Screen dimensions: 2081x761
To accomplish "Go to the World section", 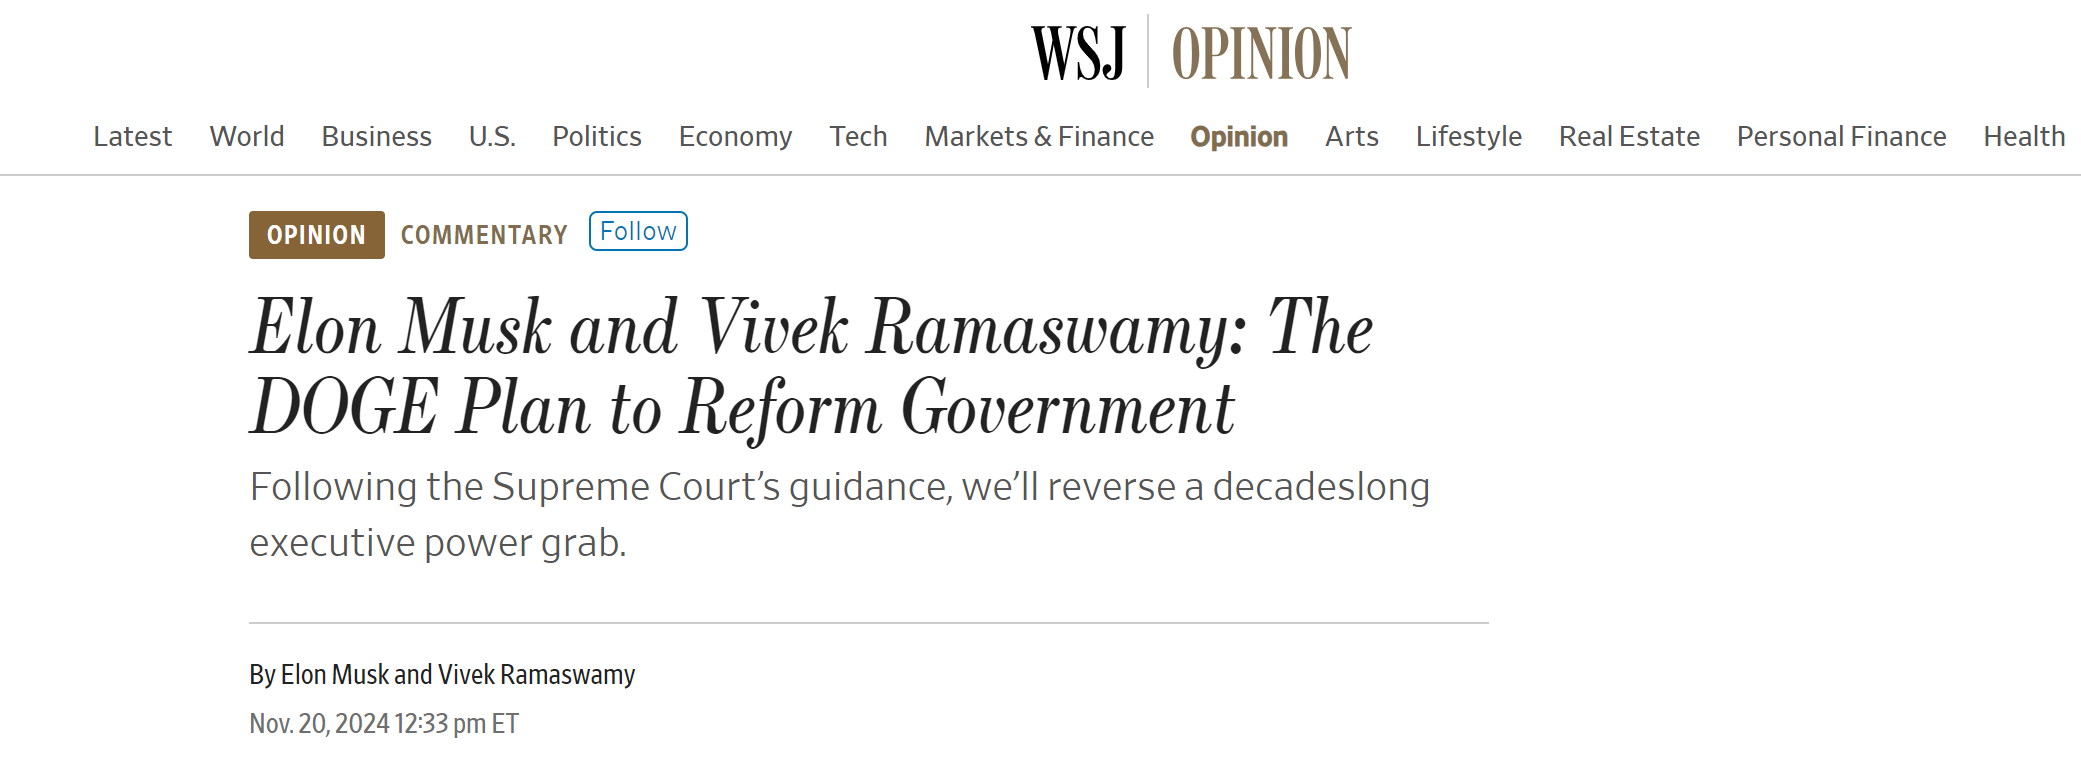I will pyautogui.click(x=247, y=136).
